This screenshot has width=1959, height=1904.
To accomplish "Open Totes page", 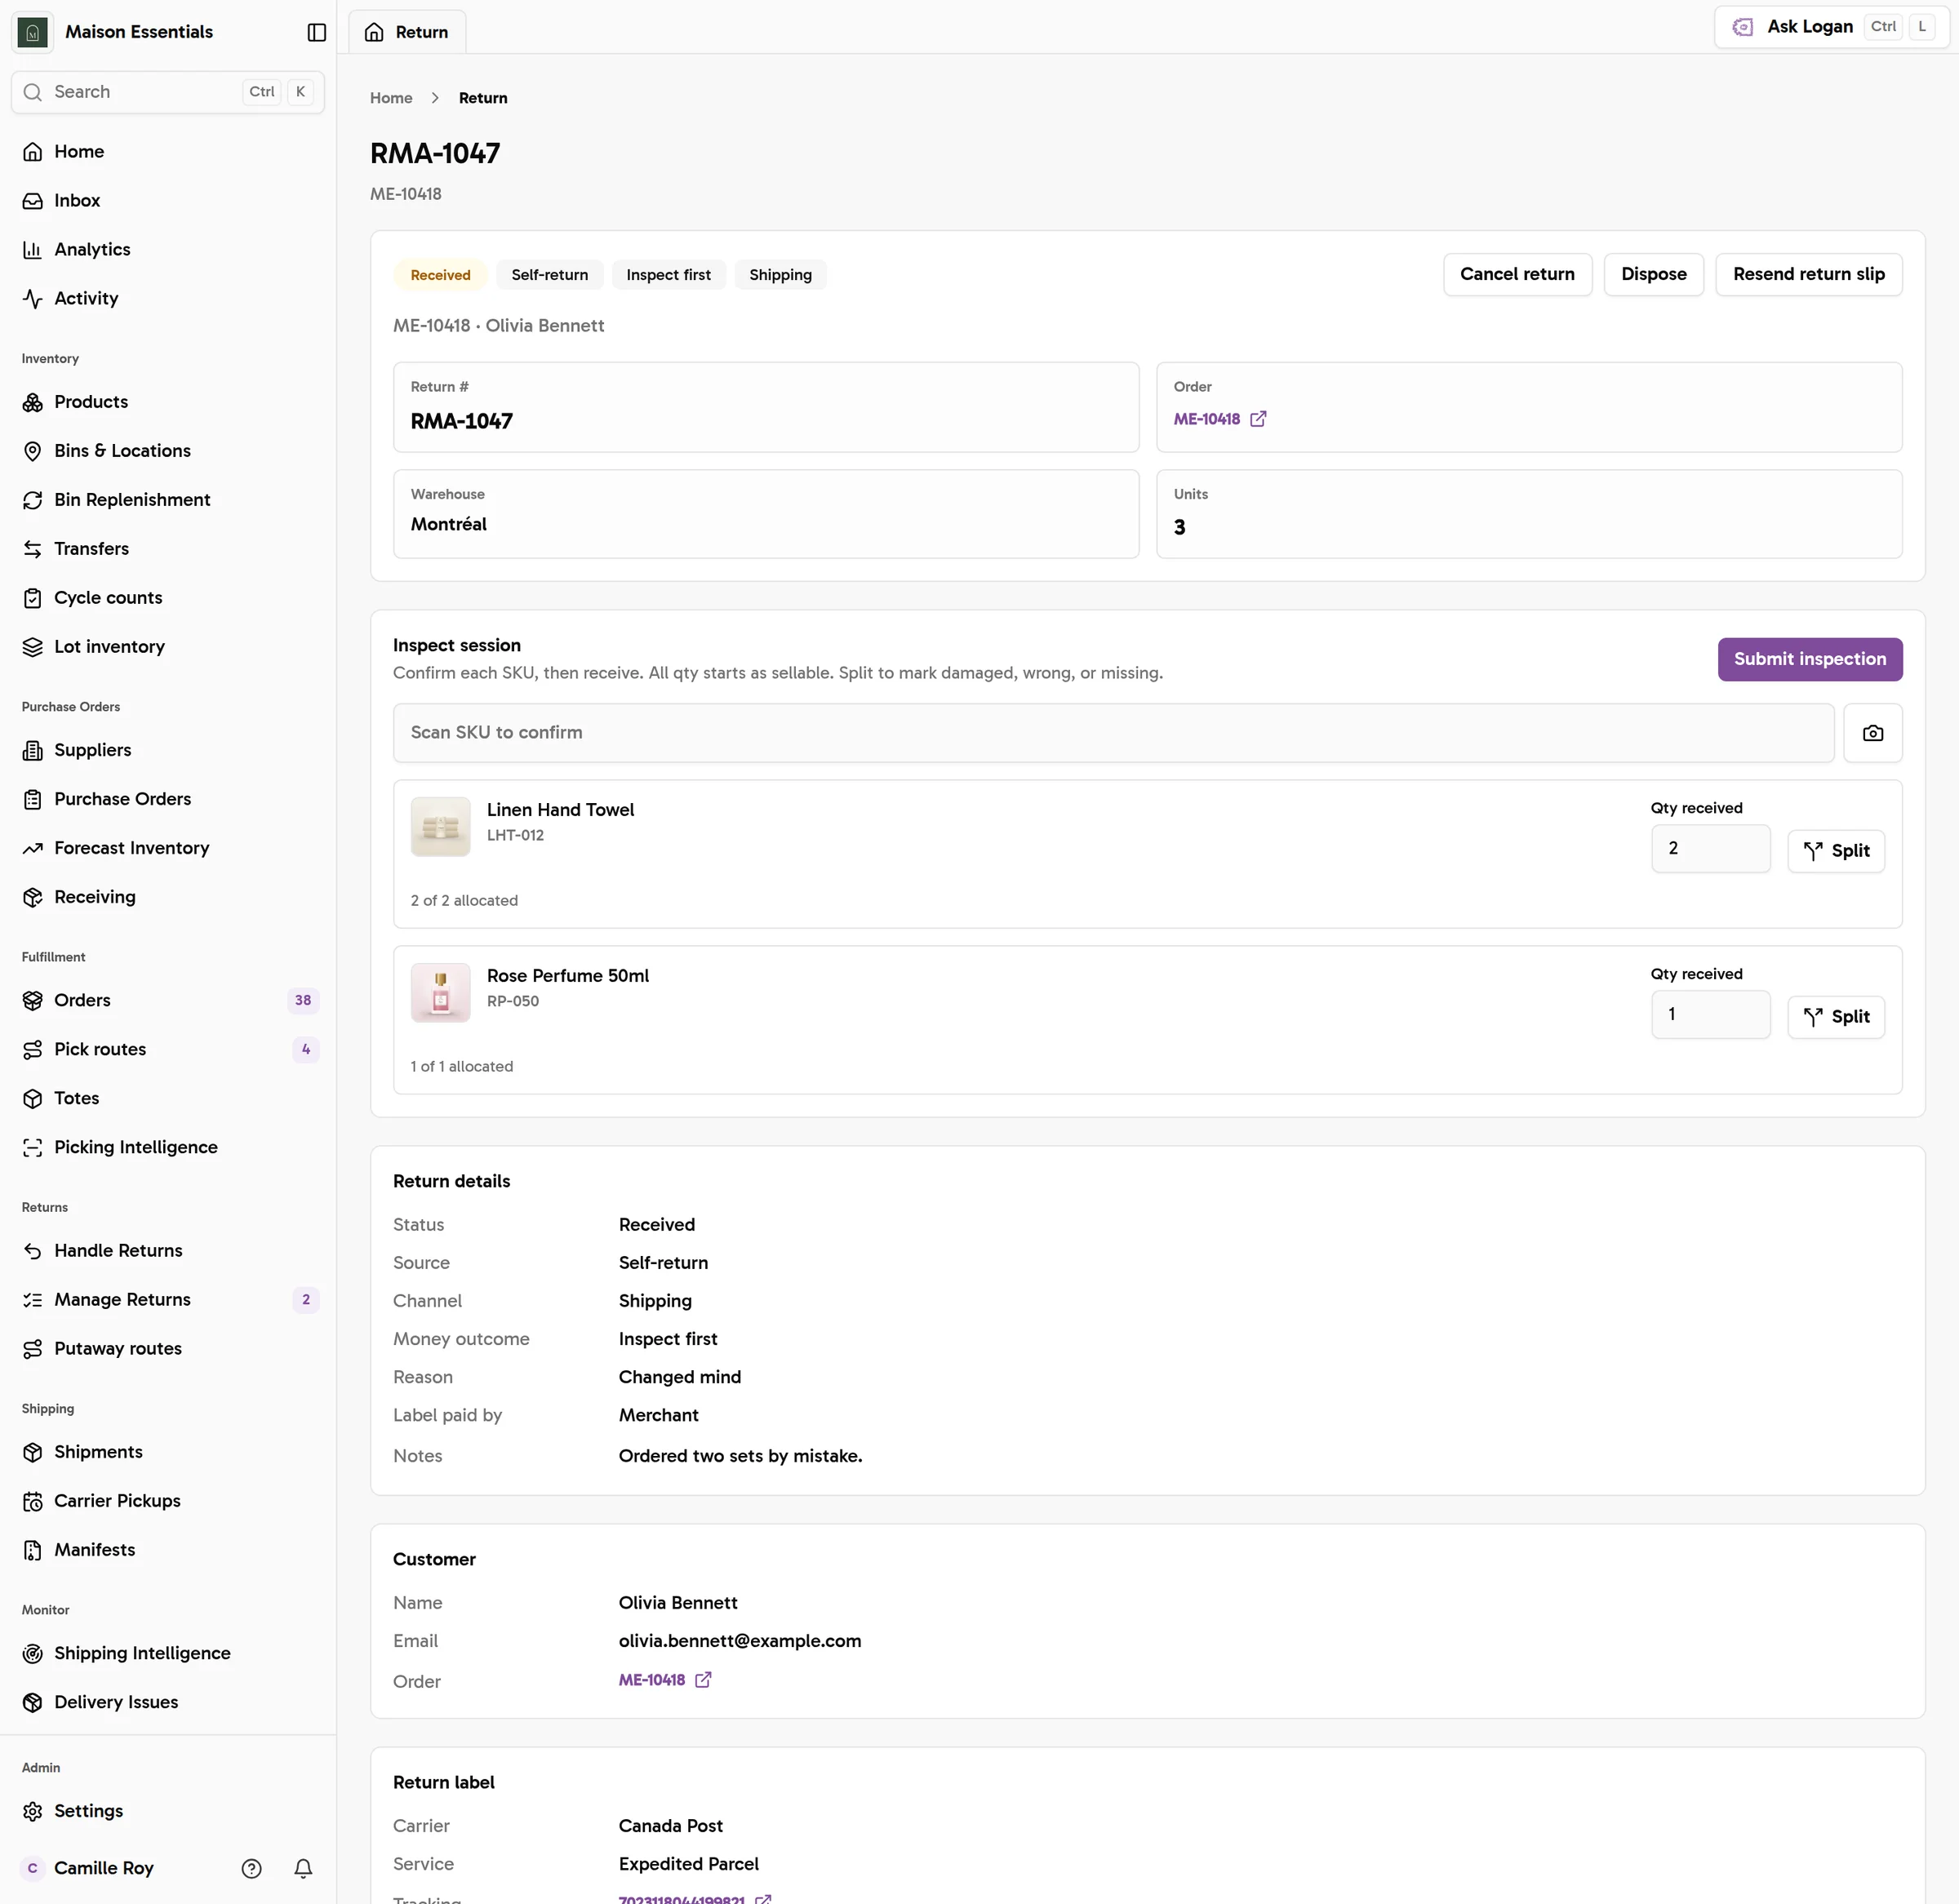I will pos(168,1098).
